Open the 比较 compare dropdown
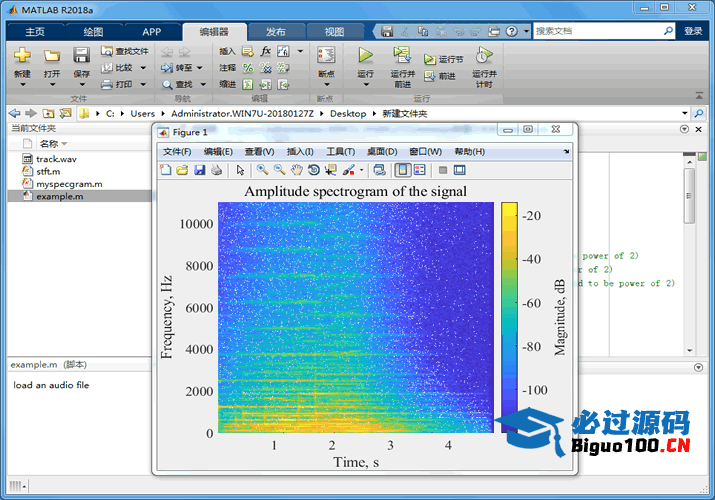715x500 pixels. 143,68
